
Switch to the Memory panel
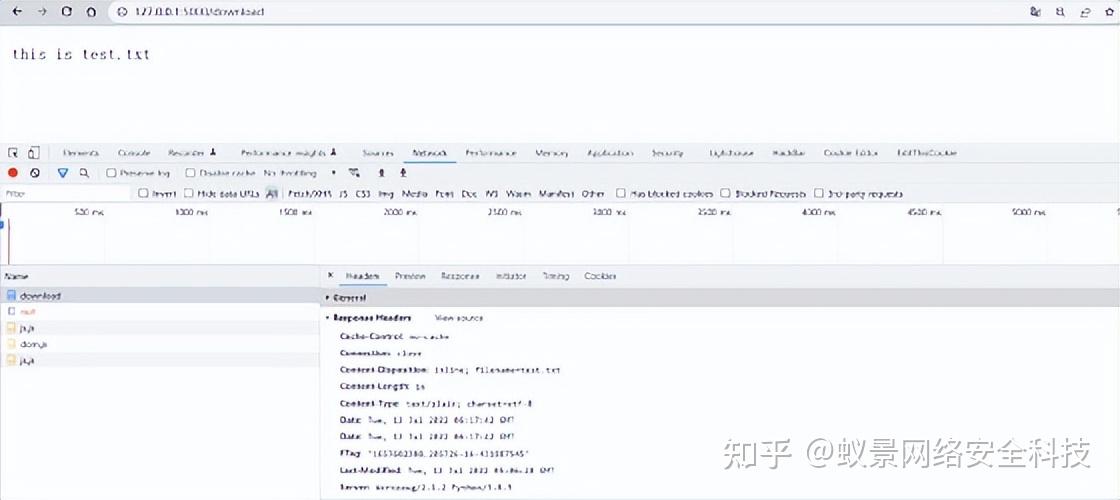(x=551, y=153)
